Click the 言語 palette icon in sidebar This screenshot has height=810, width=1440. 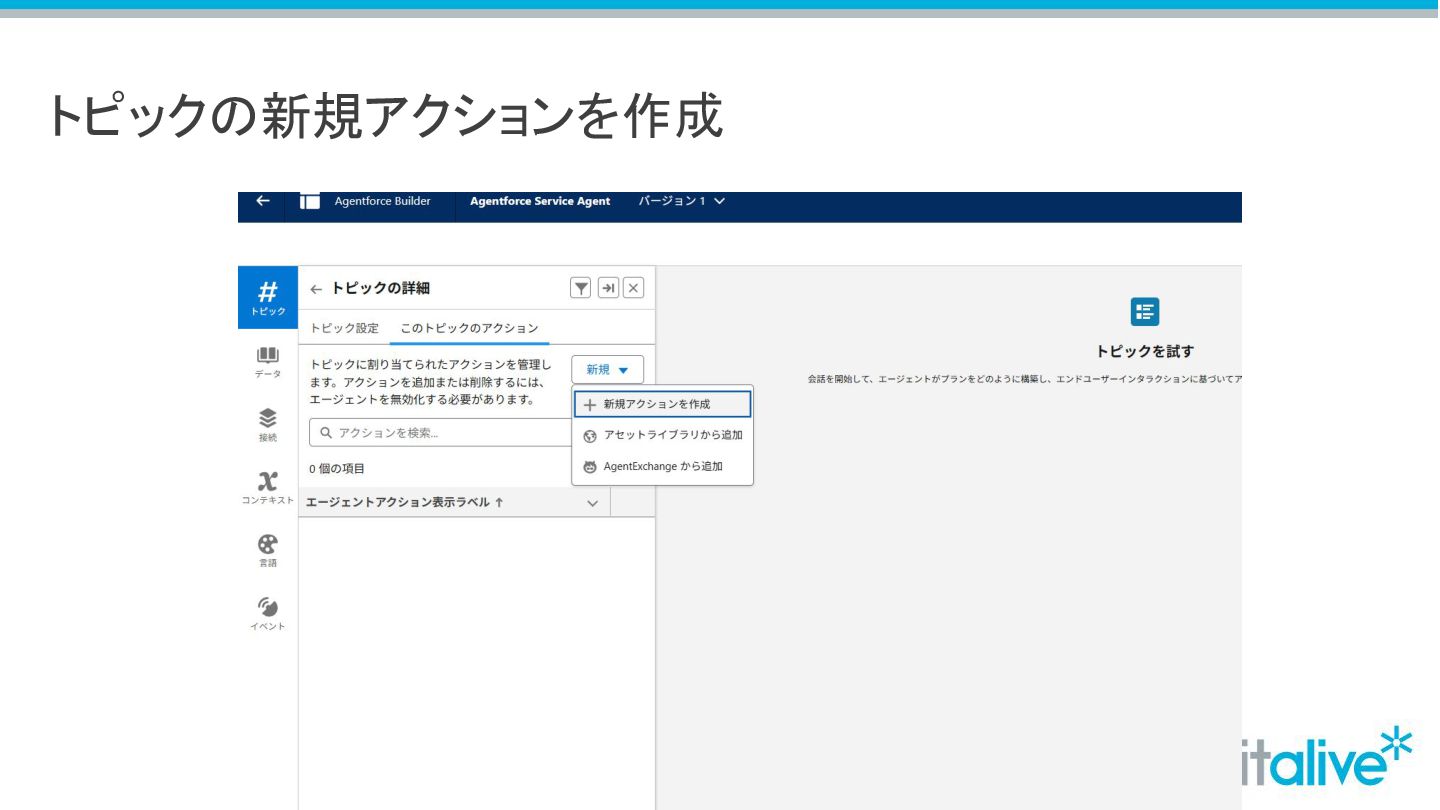[x=267, y=550]
